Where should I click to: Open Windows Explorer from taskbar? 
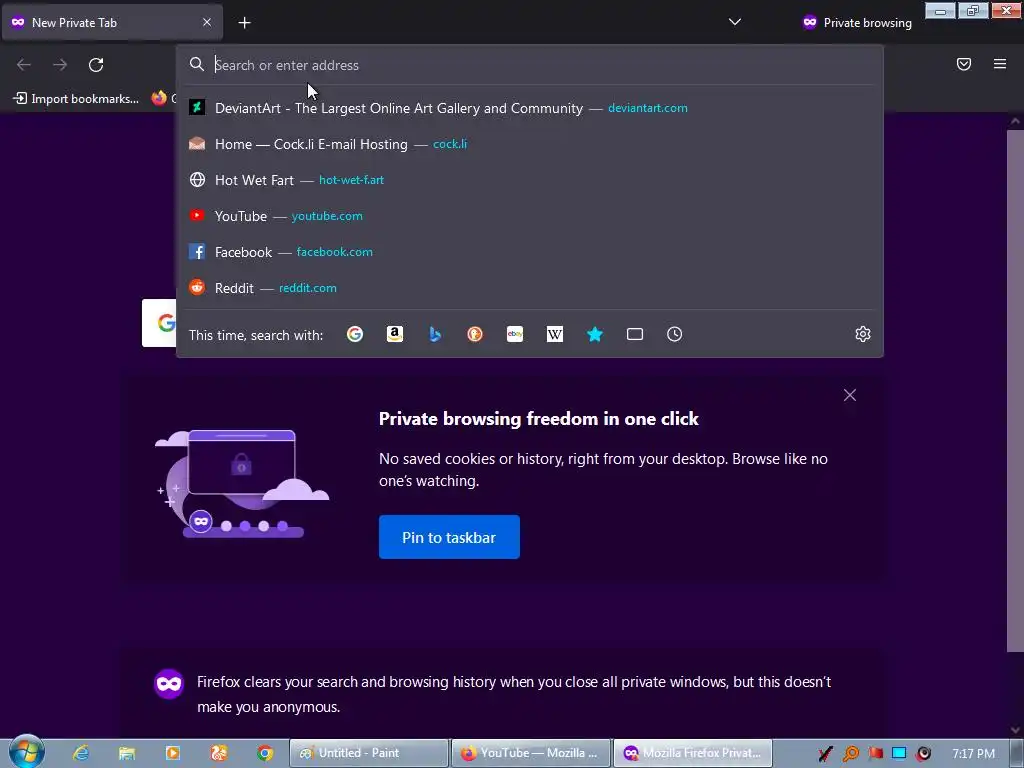coord(127,753)
